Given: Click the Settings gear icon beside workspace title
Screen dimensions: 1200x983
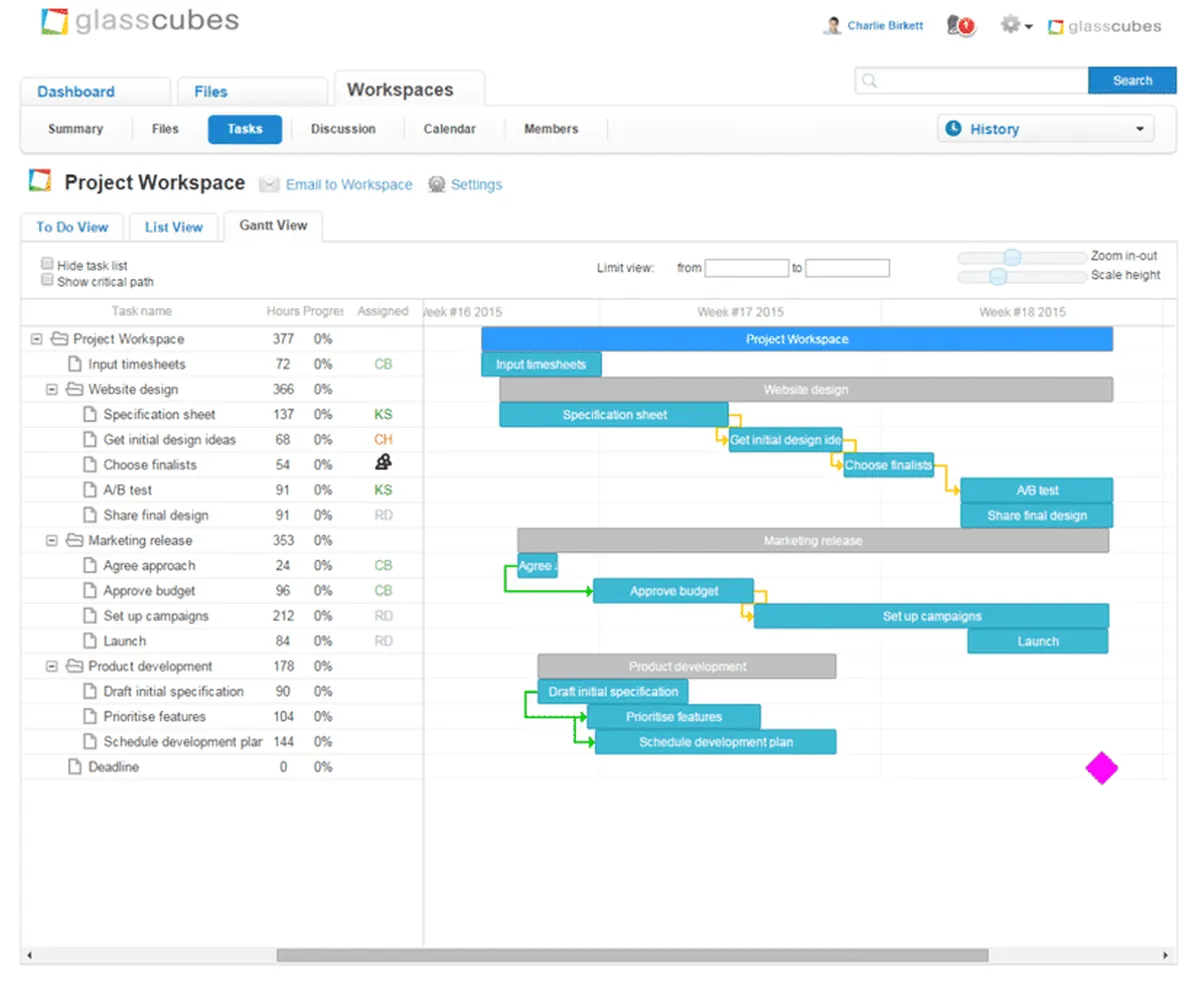Looking at the screenshot, I should click(437, 185).
